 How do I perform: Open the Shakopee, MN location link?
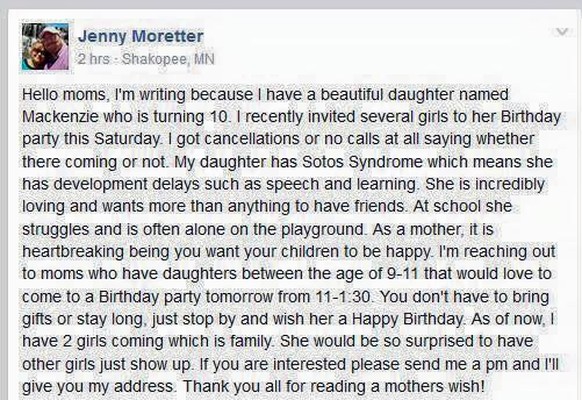pos(168,59)
